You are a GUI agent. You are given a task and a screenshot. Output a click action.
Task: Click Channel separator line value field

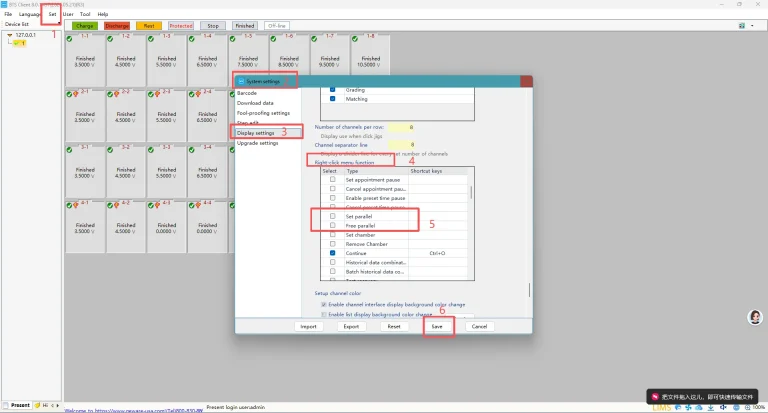pyautogui.click(x=401, y=145)
